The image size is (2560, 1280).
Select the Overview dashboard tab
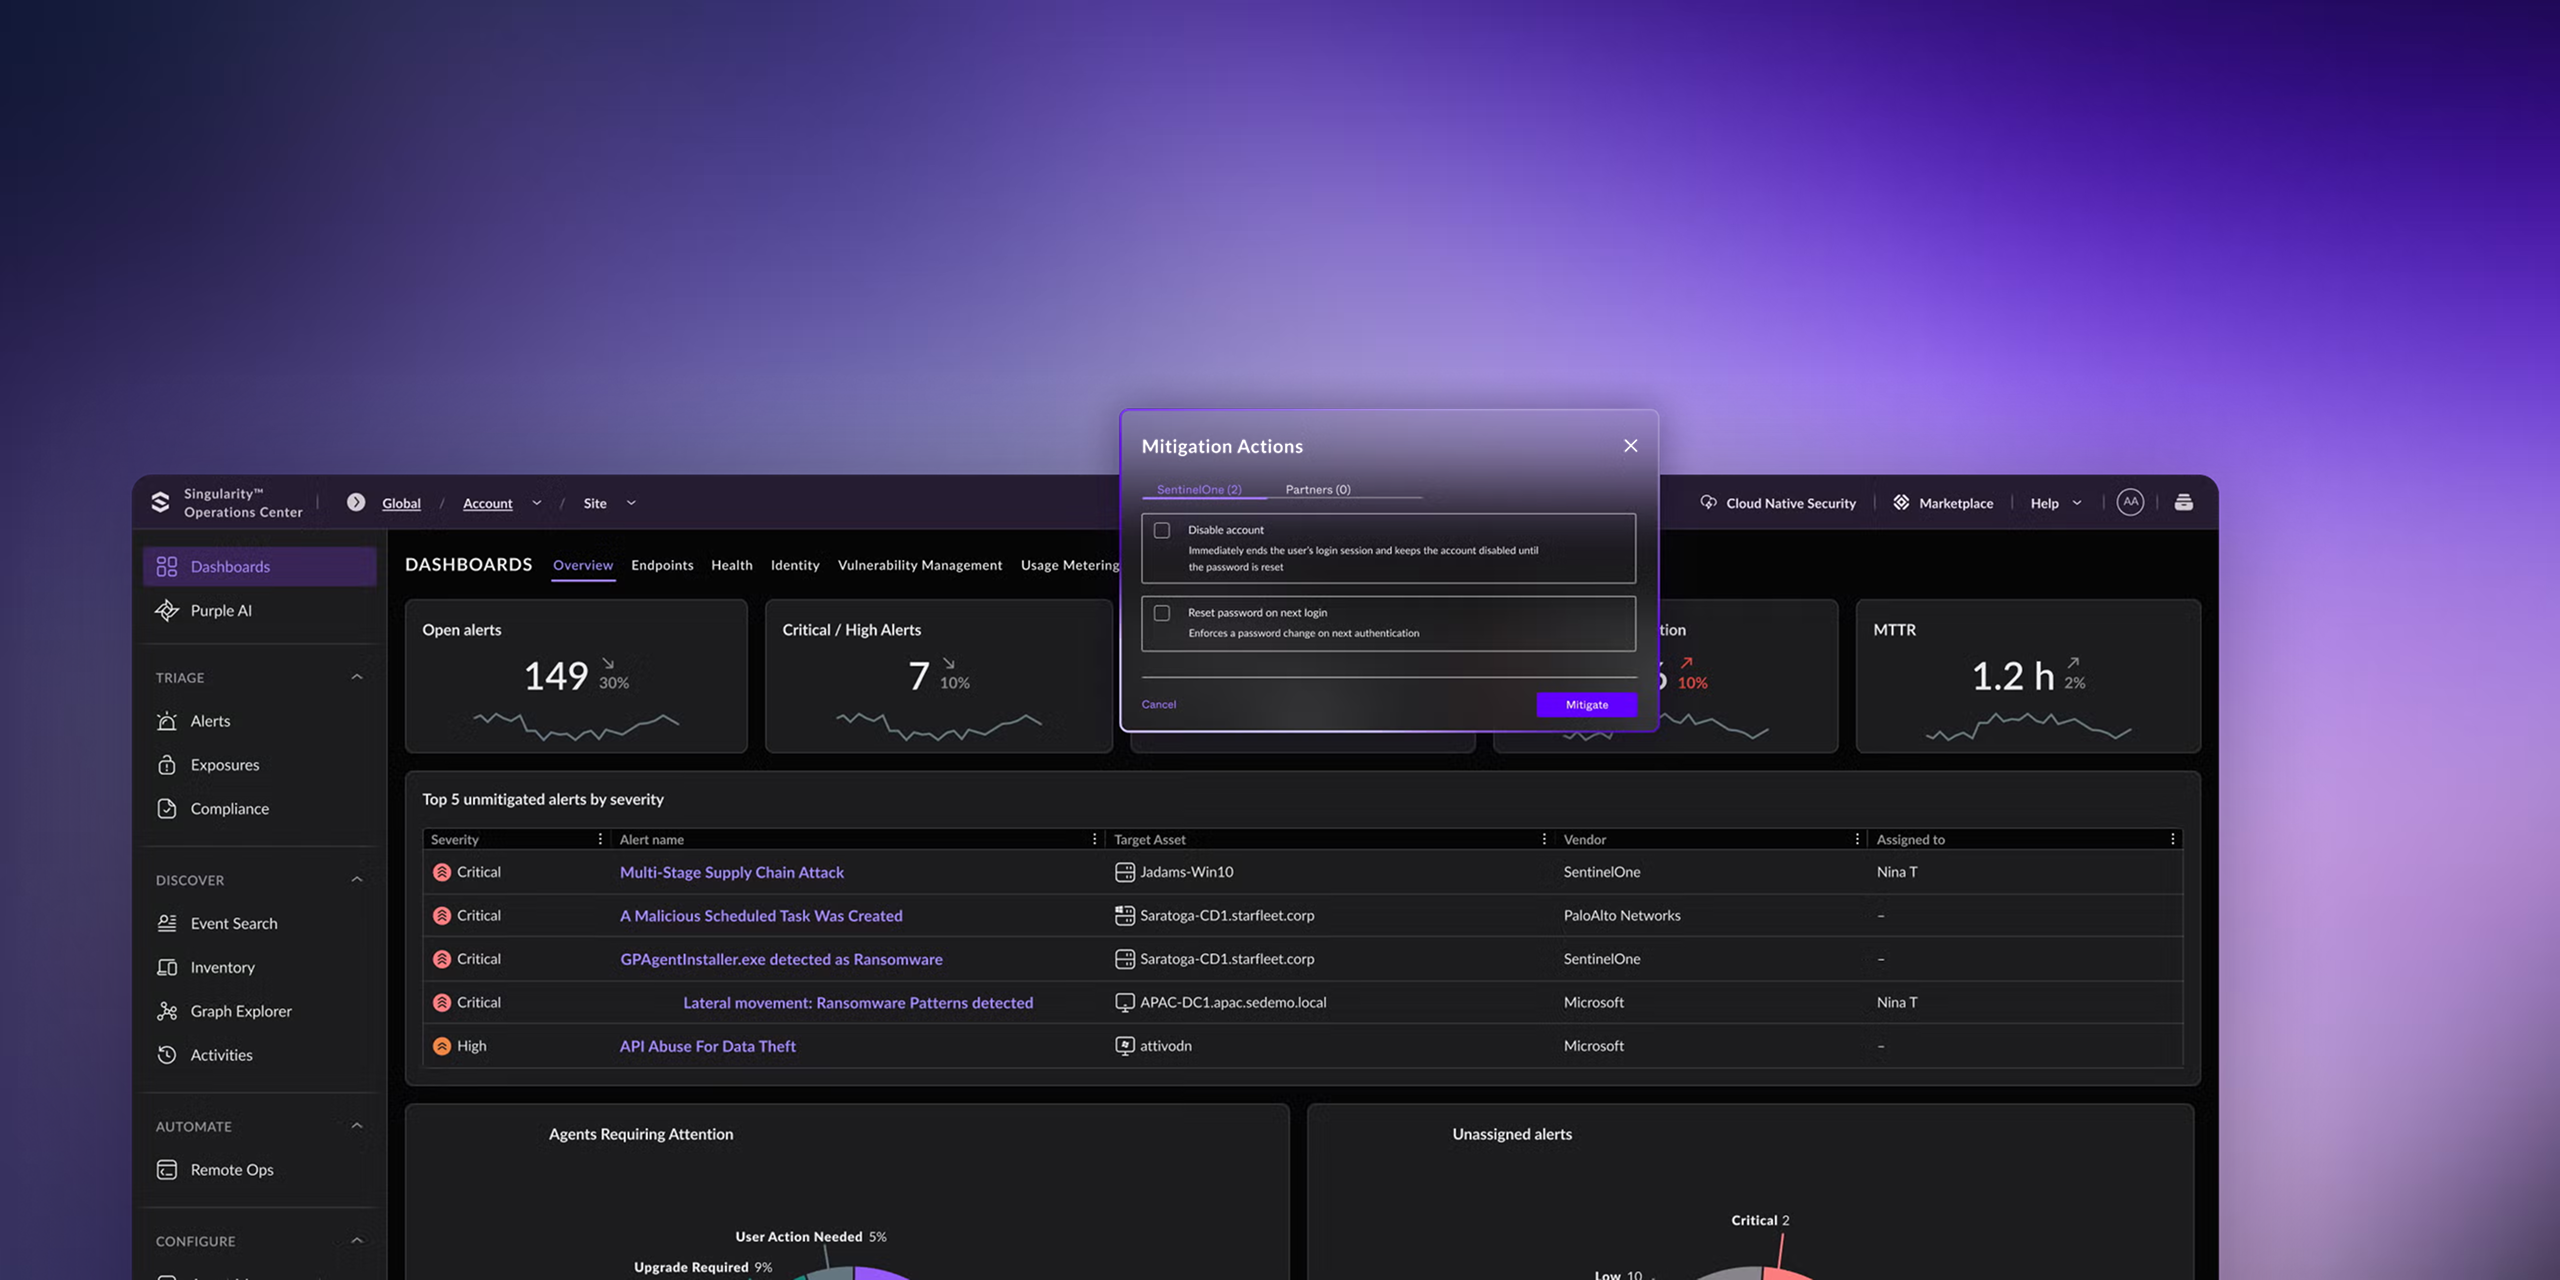[583, 565]
